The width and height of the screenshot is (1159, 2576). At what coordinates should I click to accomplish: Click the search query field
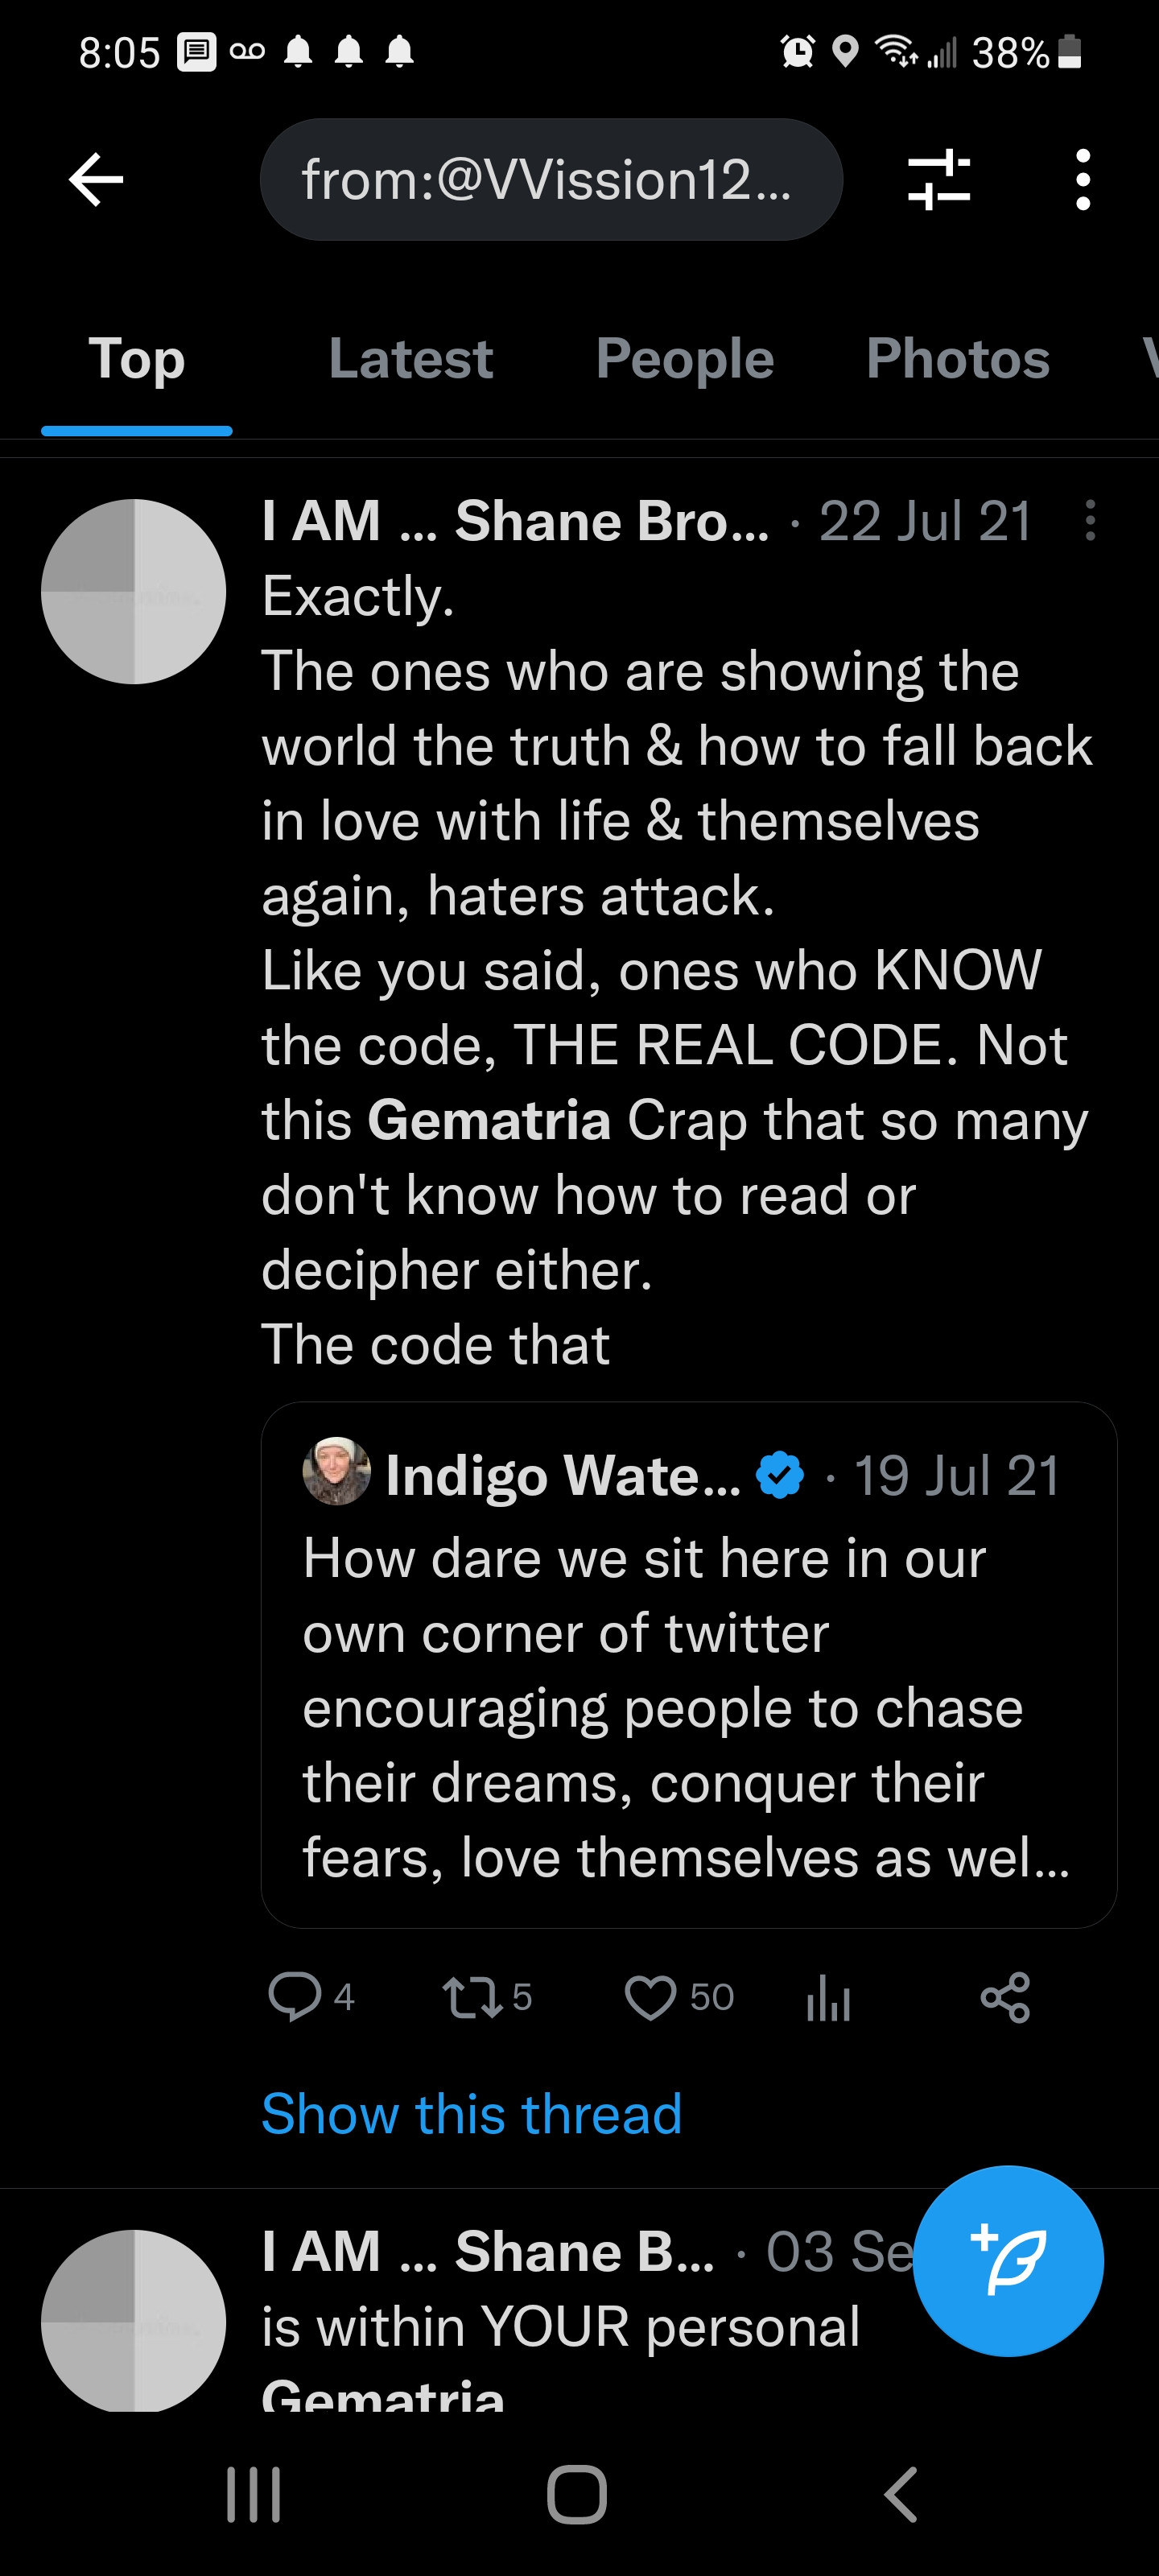(551, 180)
